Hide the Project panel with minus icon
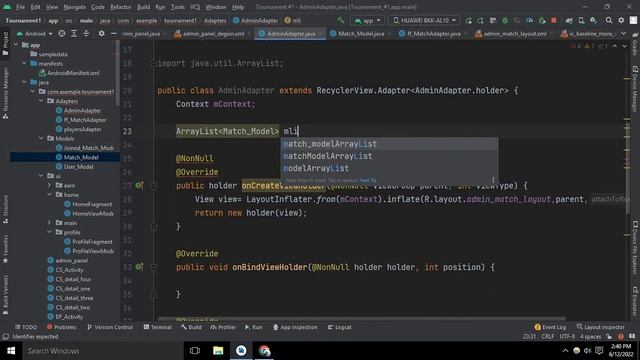The image size is (640, 360). pyautogui.click(x=113, y=33)
